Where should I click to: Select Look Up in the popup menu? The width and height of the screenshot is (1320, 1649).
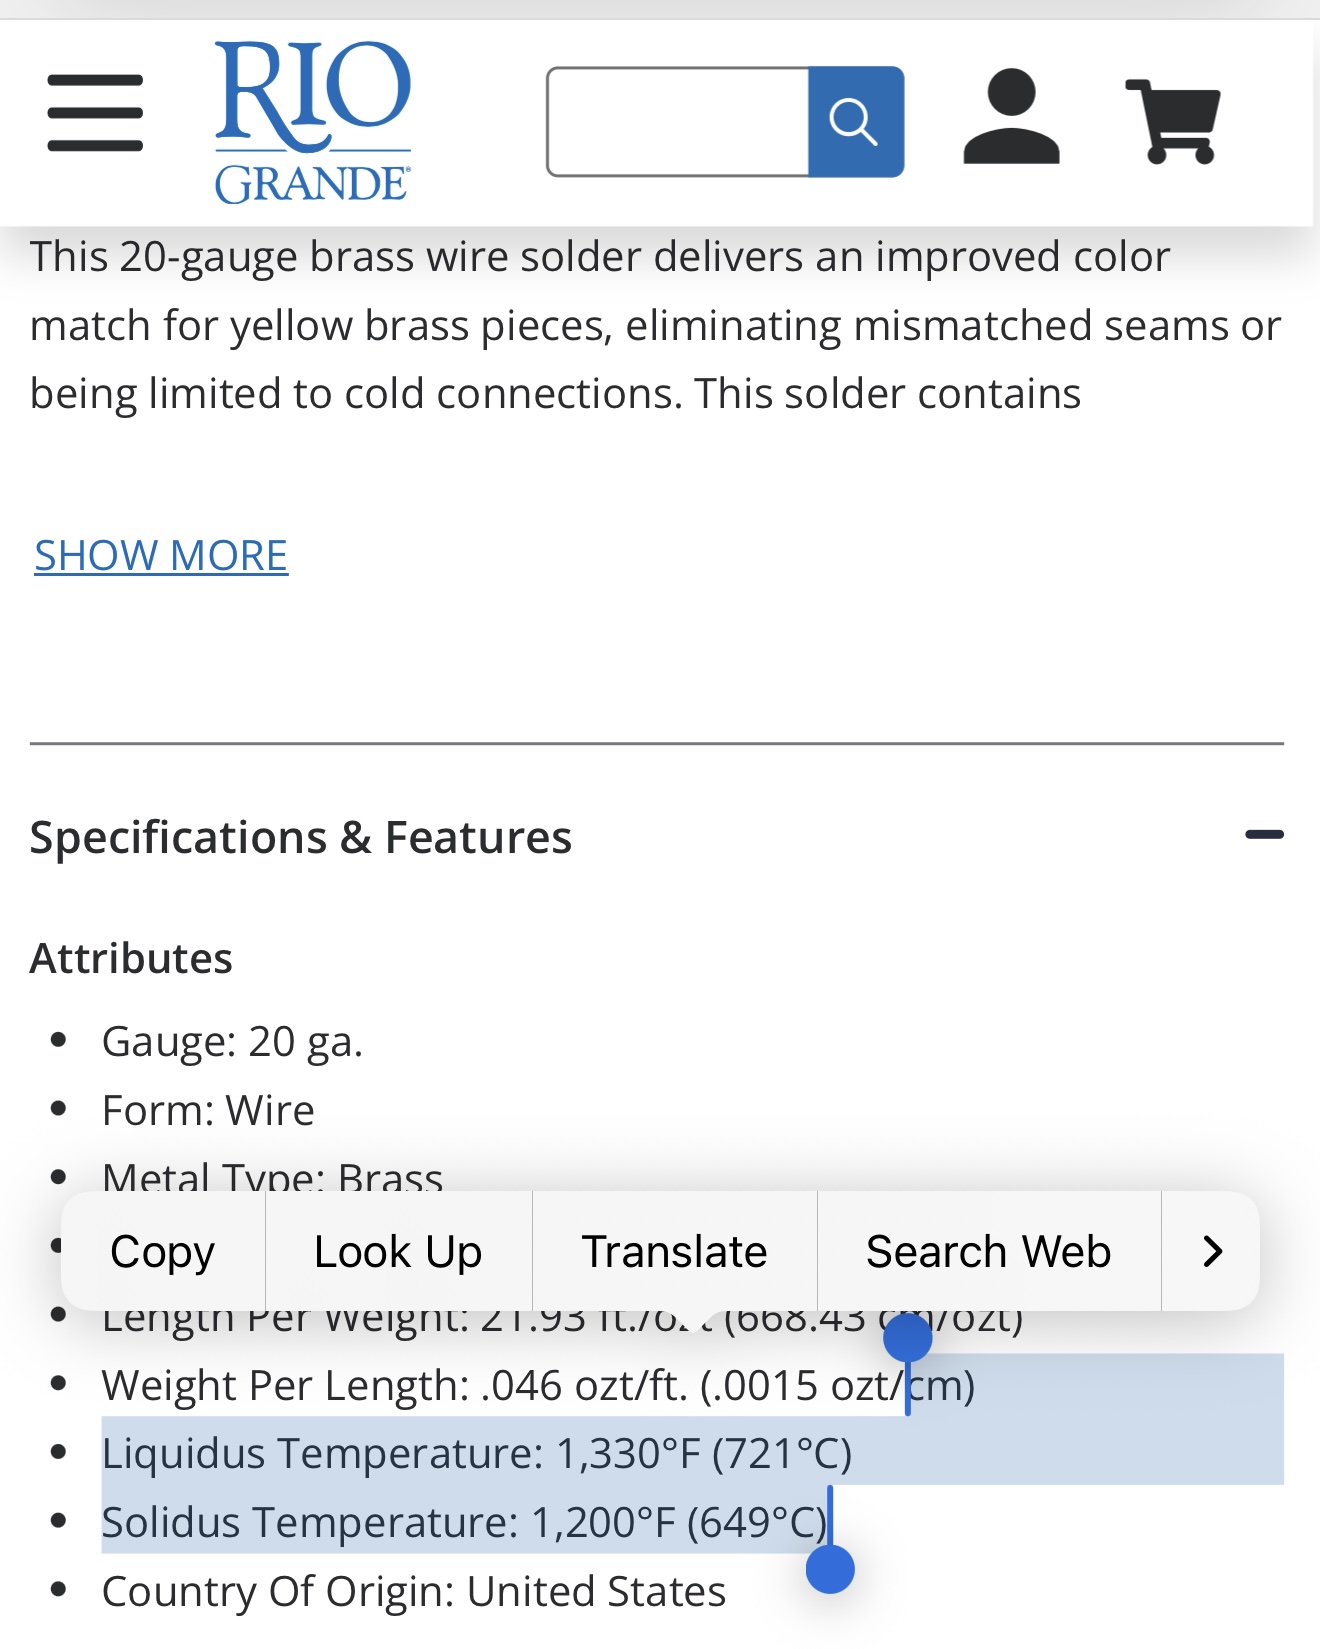click(x=398, y=1252)
